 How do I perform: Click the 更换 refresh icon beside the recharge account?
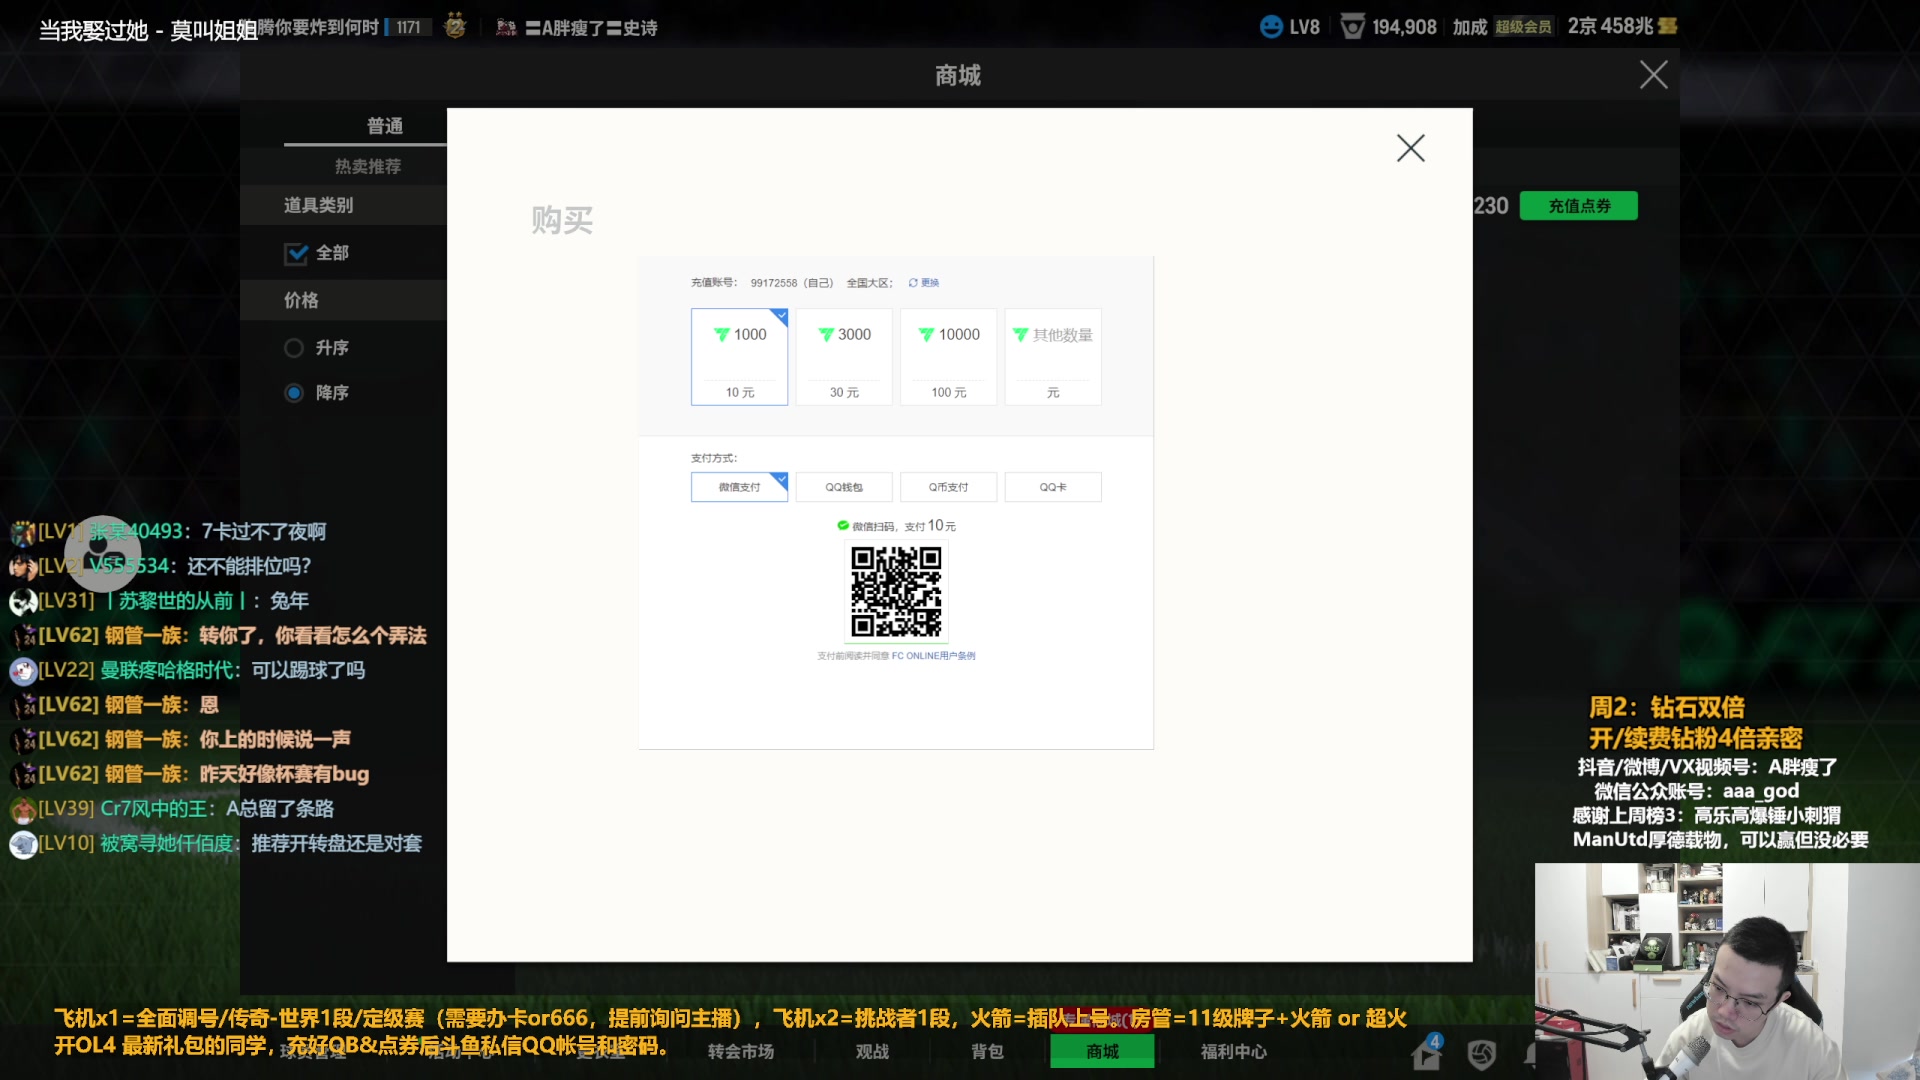(x=911, y=283)
